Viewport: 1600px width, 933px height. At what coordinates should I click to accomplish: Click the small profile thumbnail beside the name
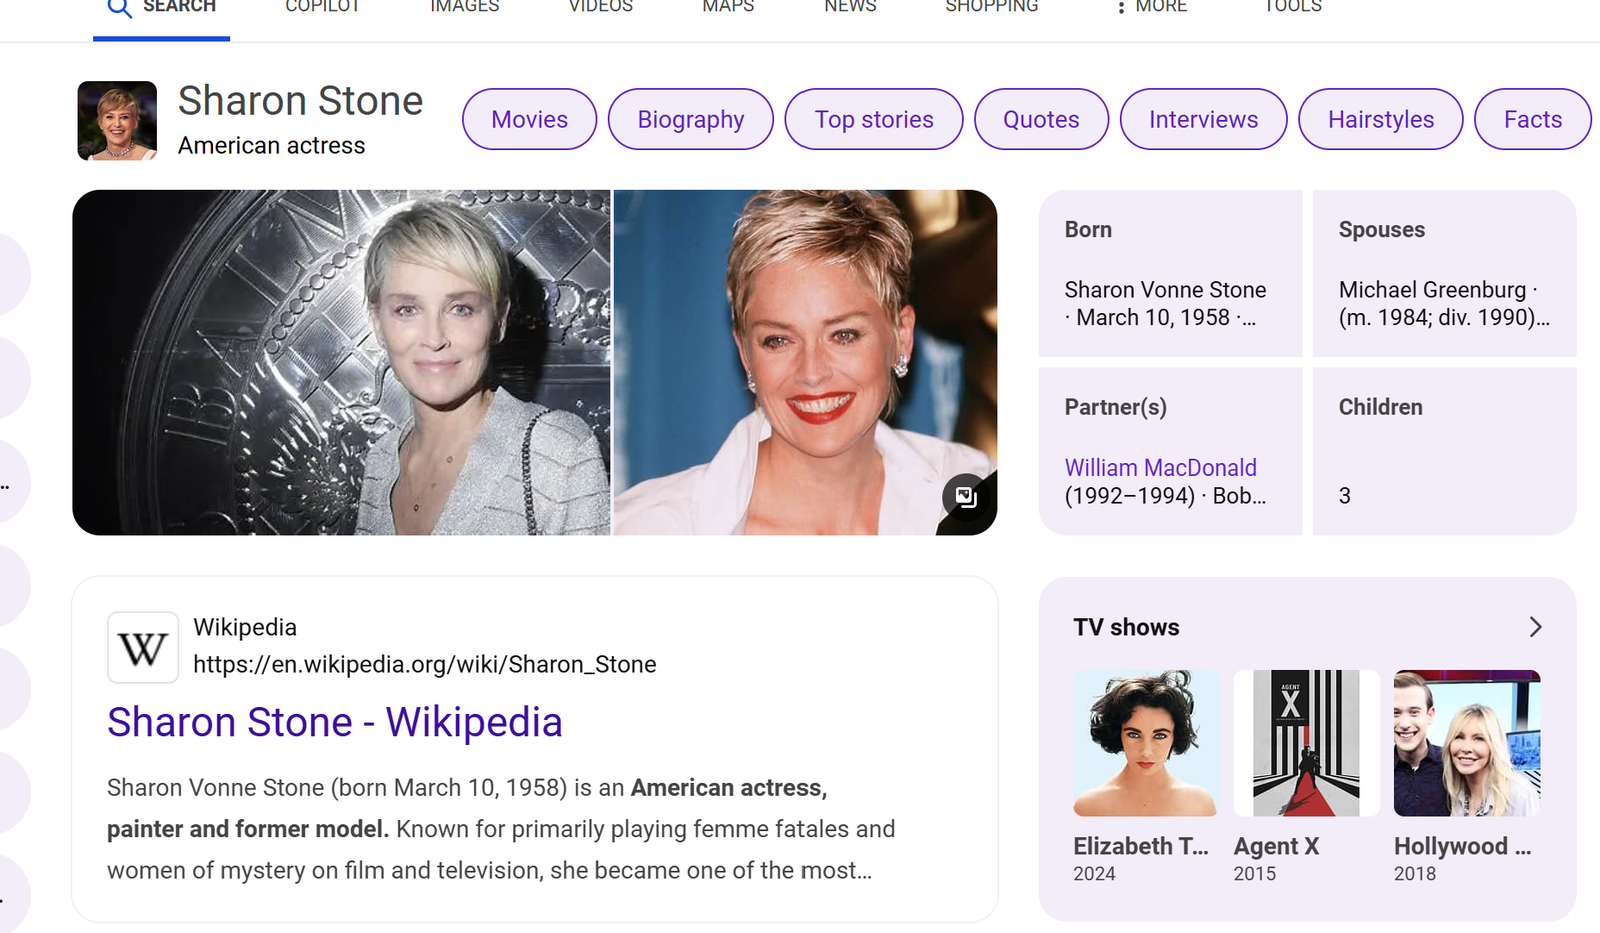(117, 121)
